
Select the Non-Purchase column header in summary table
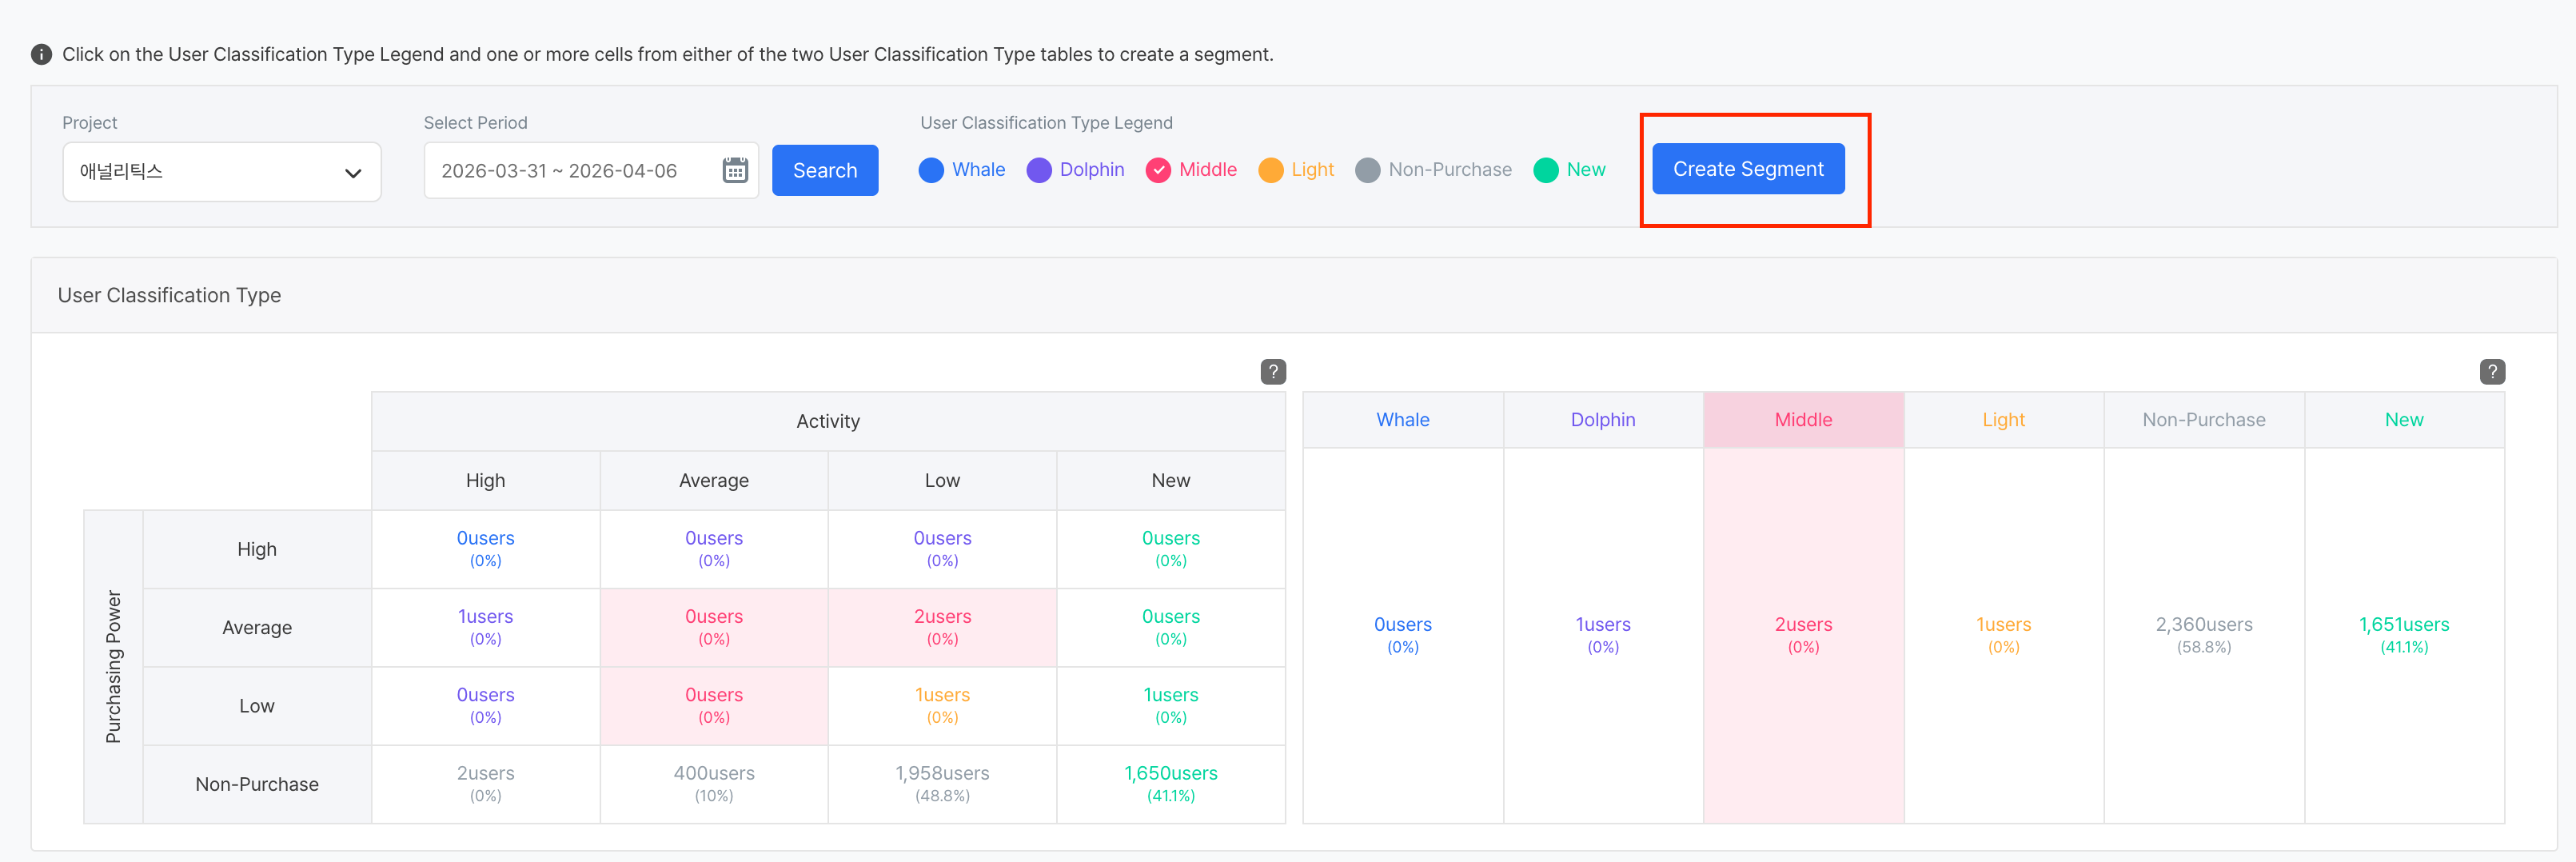point(2203,420)
